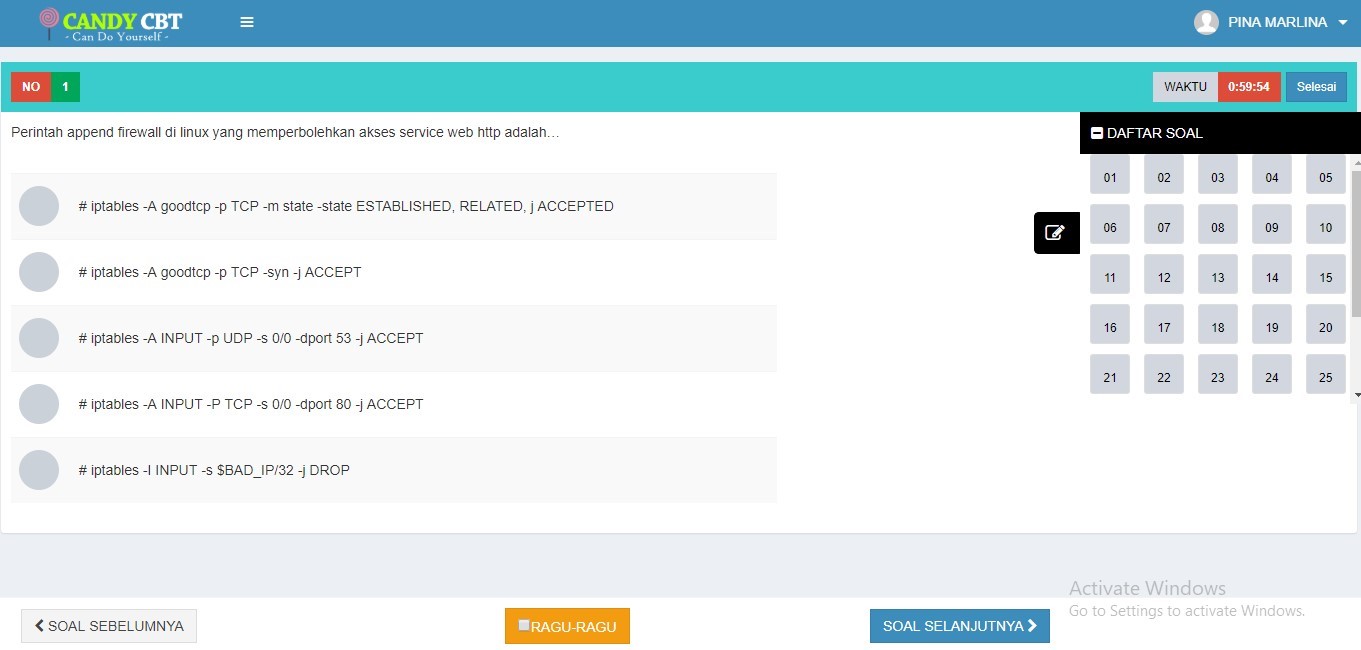
Task: Jump to question 17
Action: pyautogui.click(x=1164, y=326)
